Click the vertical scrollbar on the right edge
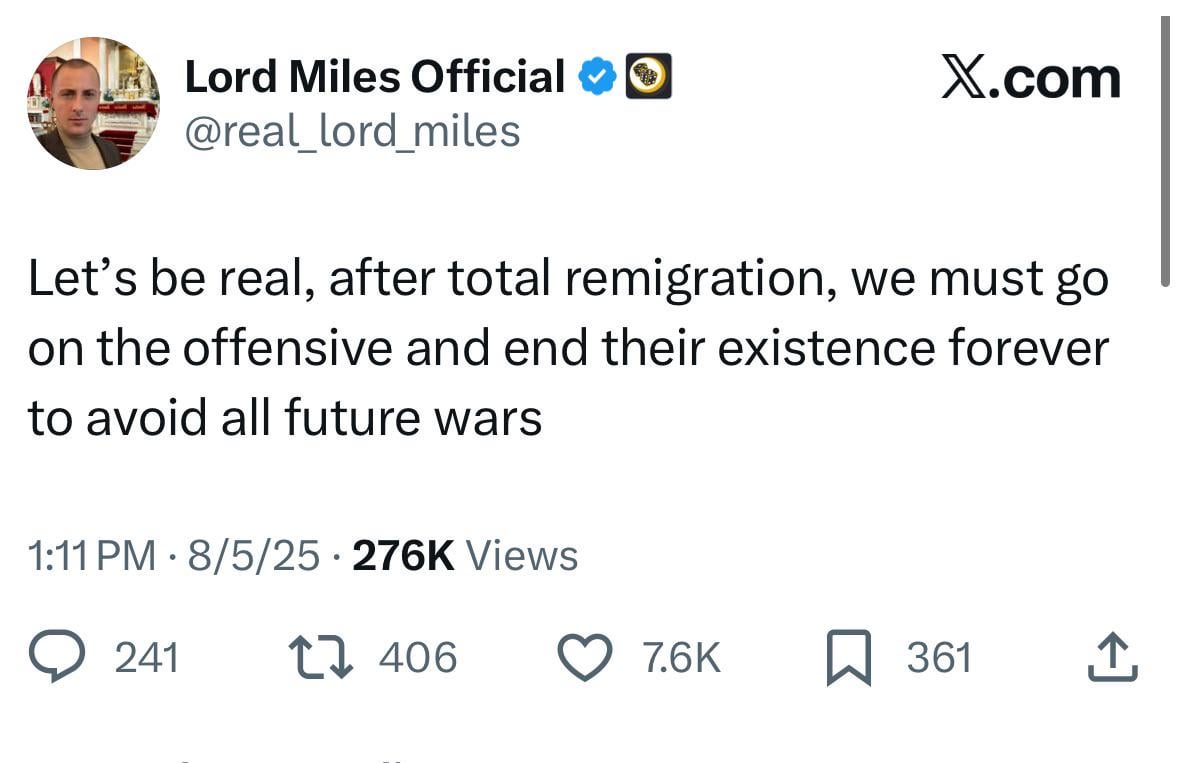Viewport: 1179px width, 763px height. pyautogui.click(x=1164, y=150)
